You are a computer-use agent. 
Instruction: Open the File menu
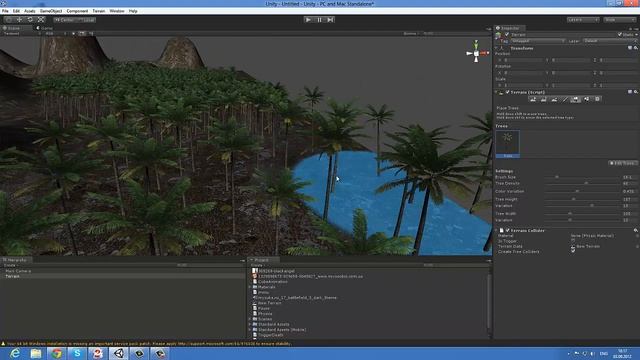(x=5, y=11)
